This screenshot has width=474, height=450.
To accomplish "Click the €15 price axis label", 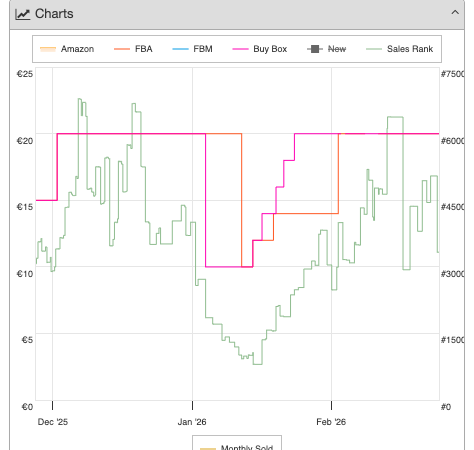I will click(25, 207).
